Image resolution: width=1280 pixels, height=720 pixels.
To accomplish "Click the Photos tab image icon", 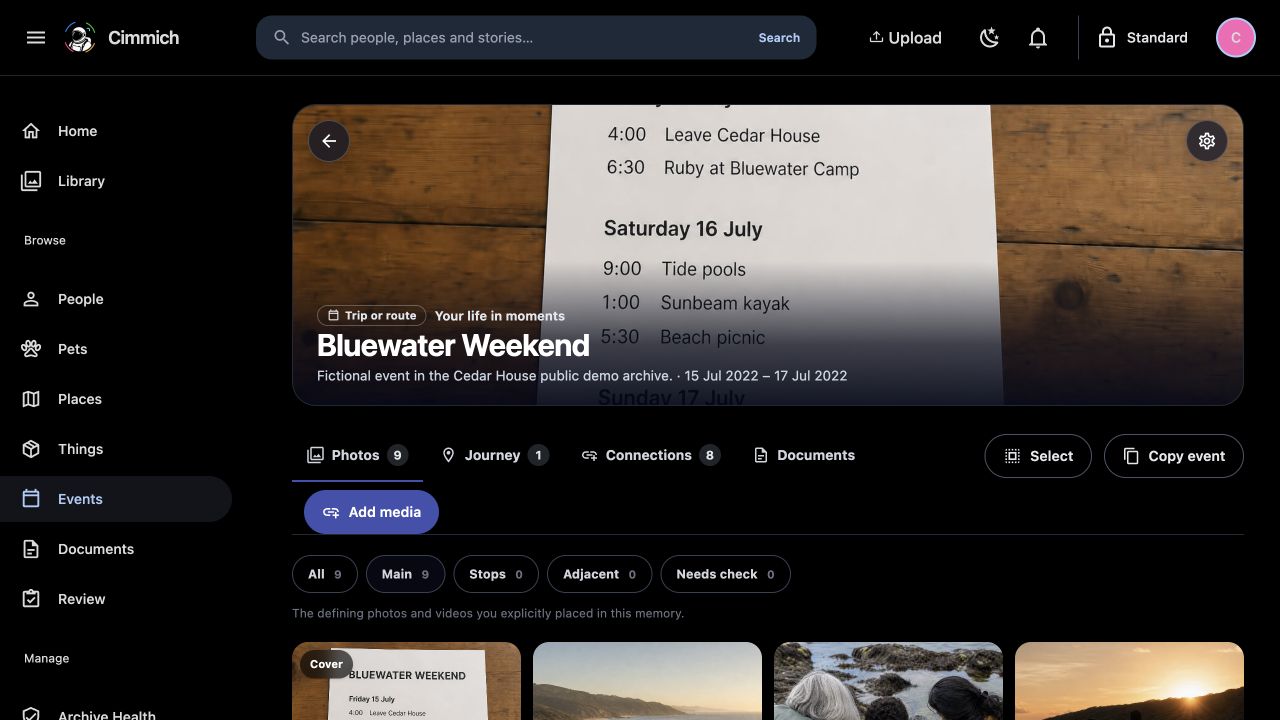I will pos(315,455).
